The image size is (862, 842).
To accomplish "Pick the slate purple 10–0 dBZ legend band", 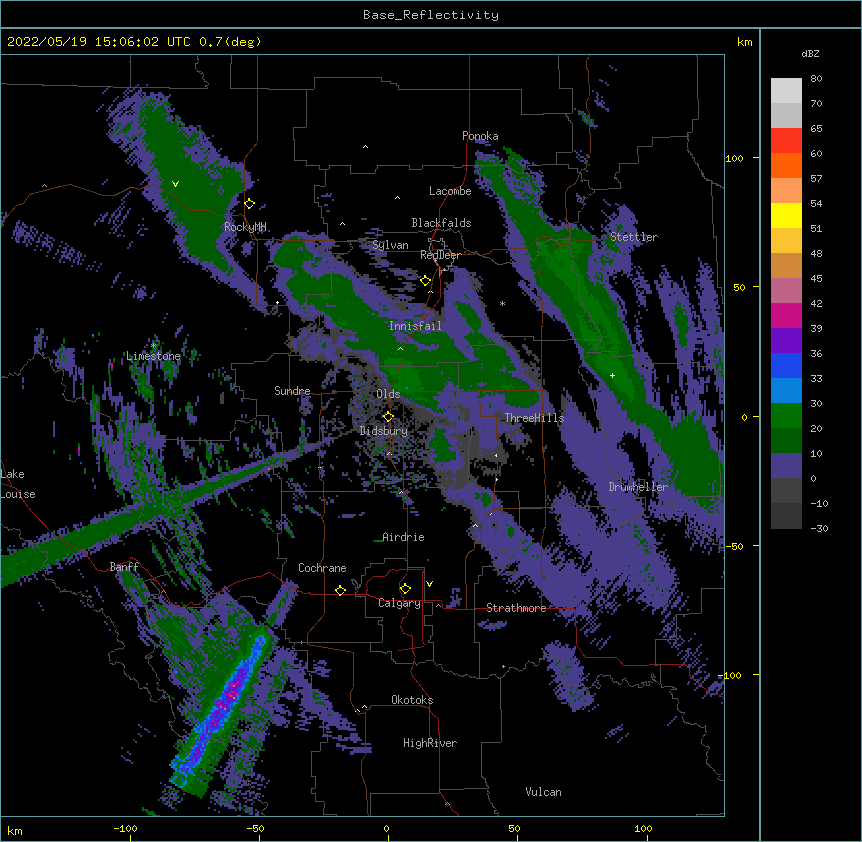I will click(786, 466).
